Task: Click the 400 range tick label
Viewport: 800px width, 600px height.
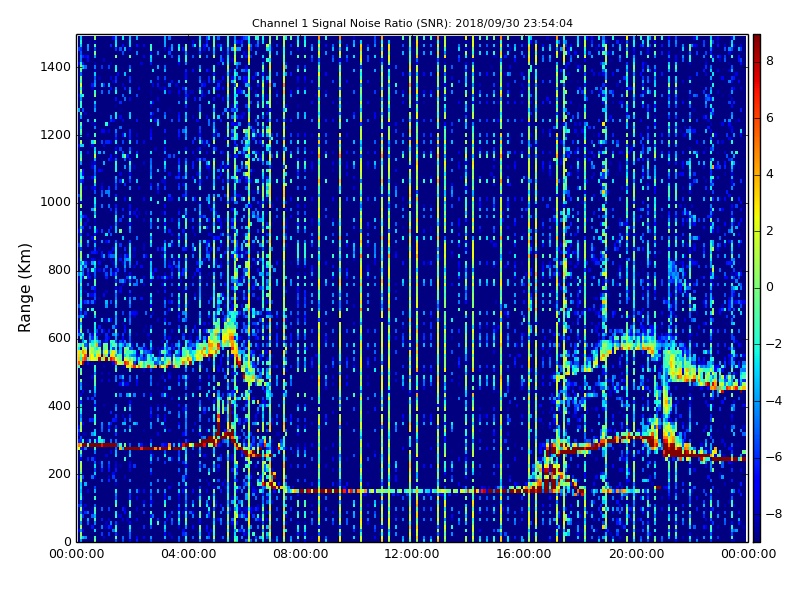Action: 59,406
